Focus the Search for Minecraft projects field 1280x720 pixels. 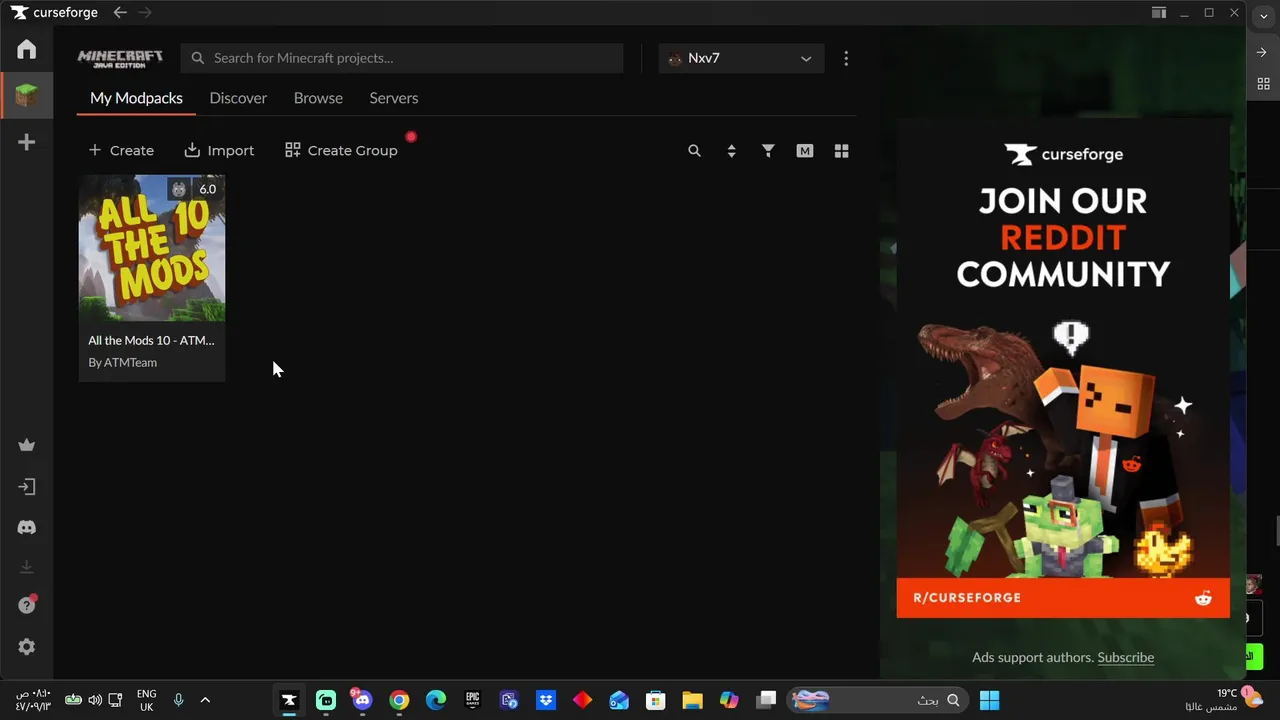pos(402,58)
